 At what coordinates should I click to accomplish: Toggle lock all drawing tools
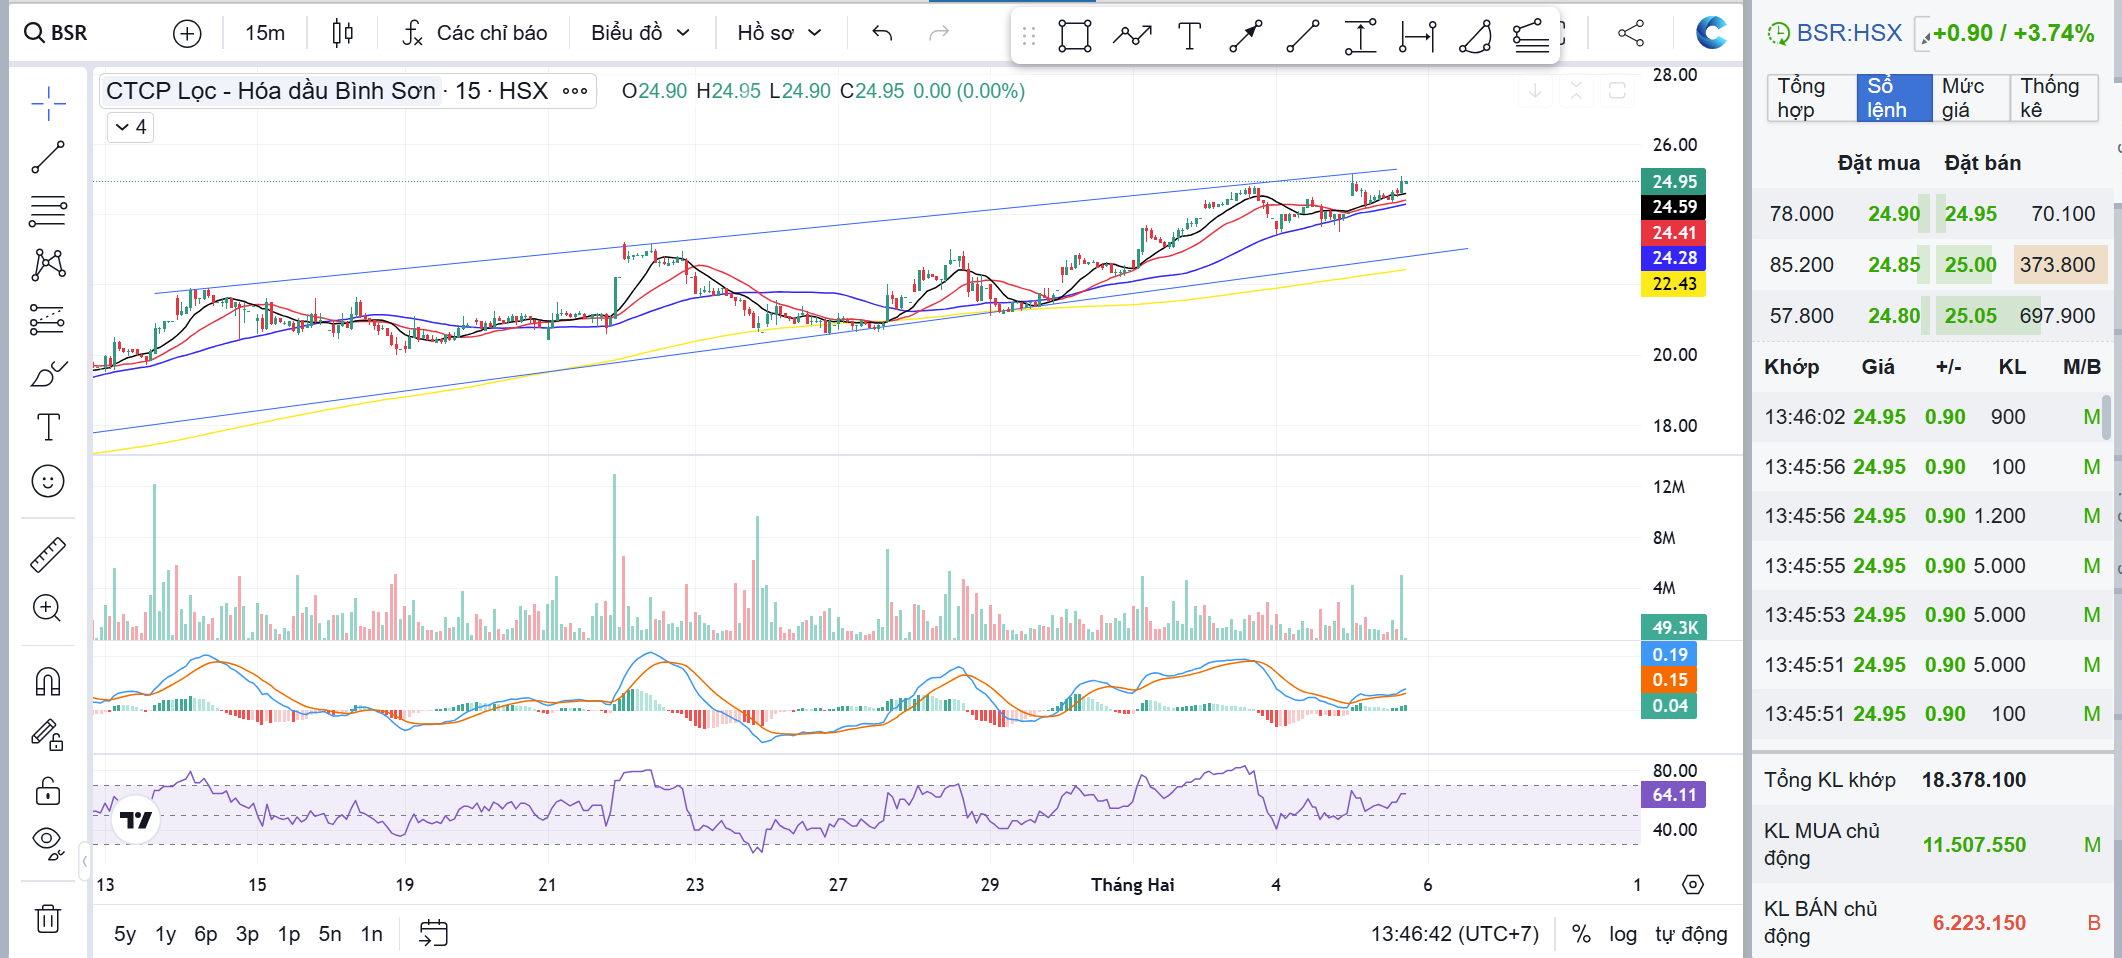pos(48,791)
